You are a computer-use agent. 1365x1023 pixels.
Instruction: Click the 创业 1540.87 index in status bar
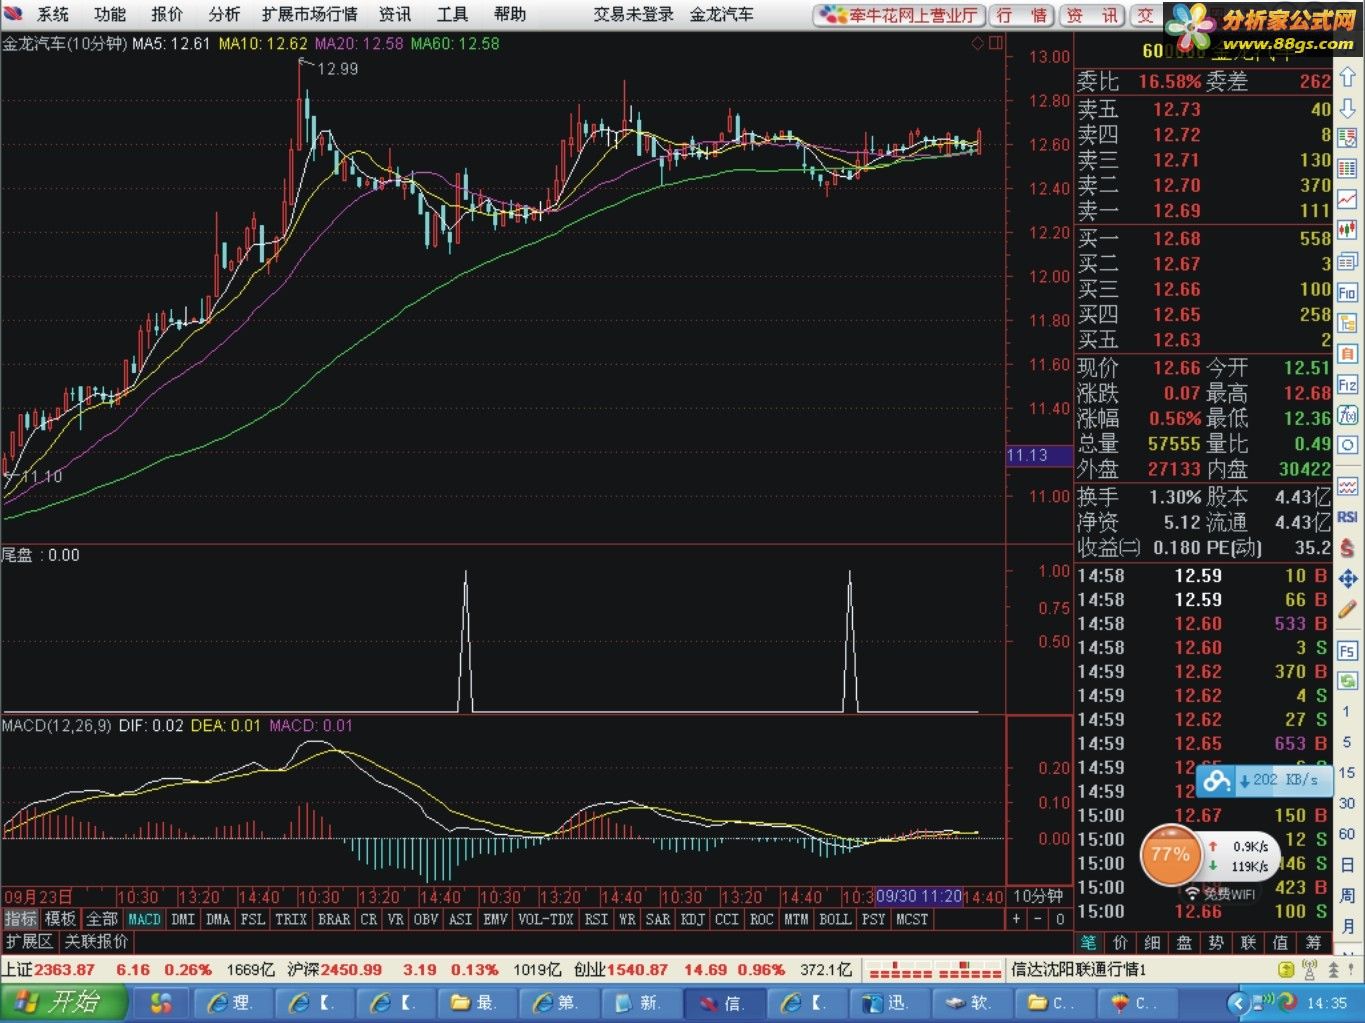click(621, 970)
